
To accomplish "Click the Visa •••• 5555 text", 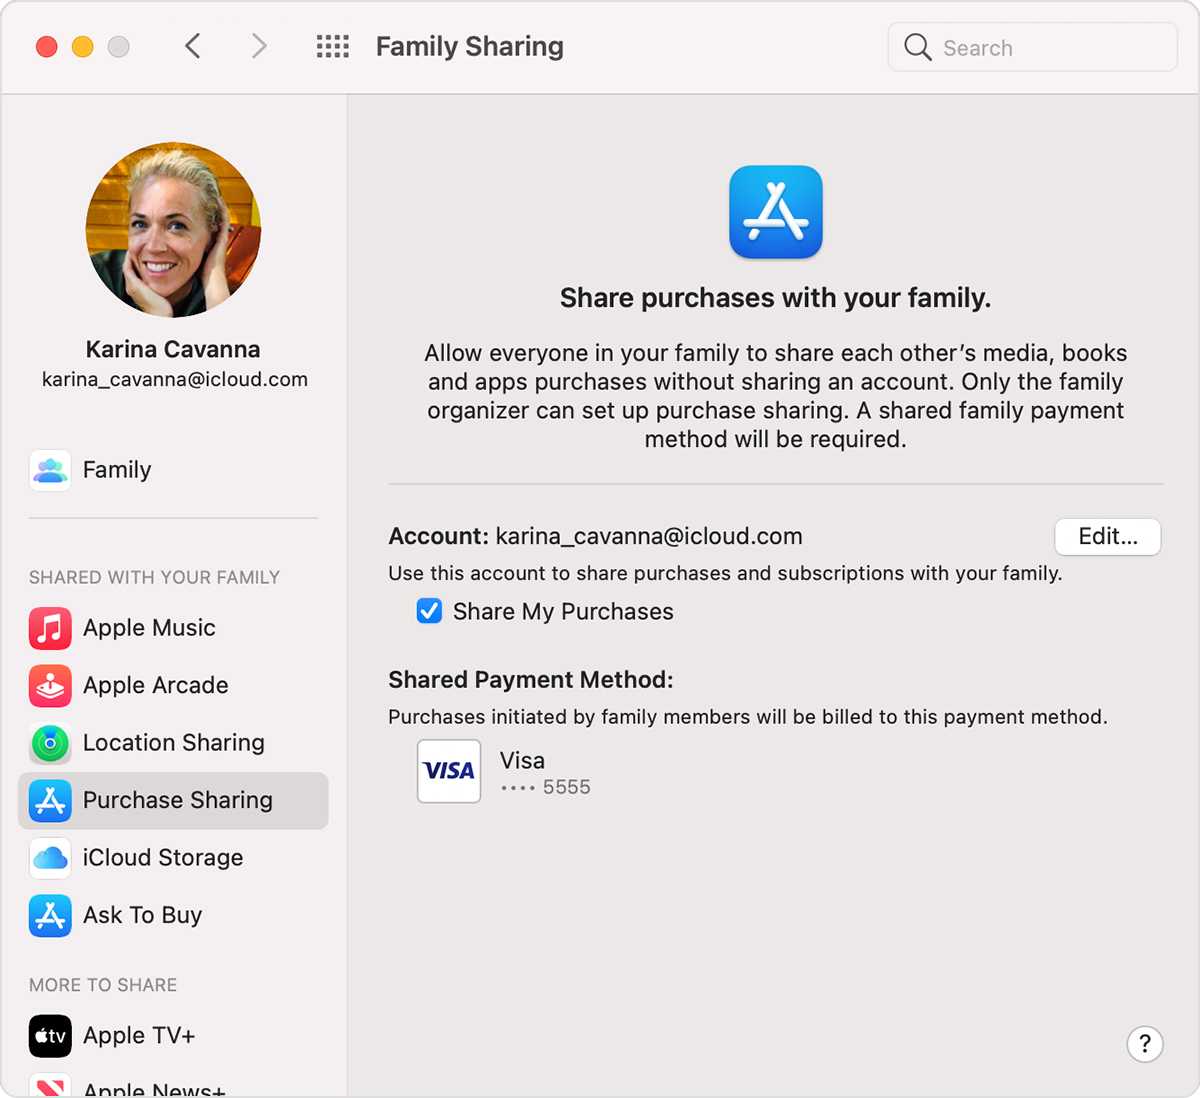I will [545, 773].
